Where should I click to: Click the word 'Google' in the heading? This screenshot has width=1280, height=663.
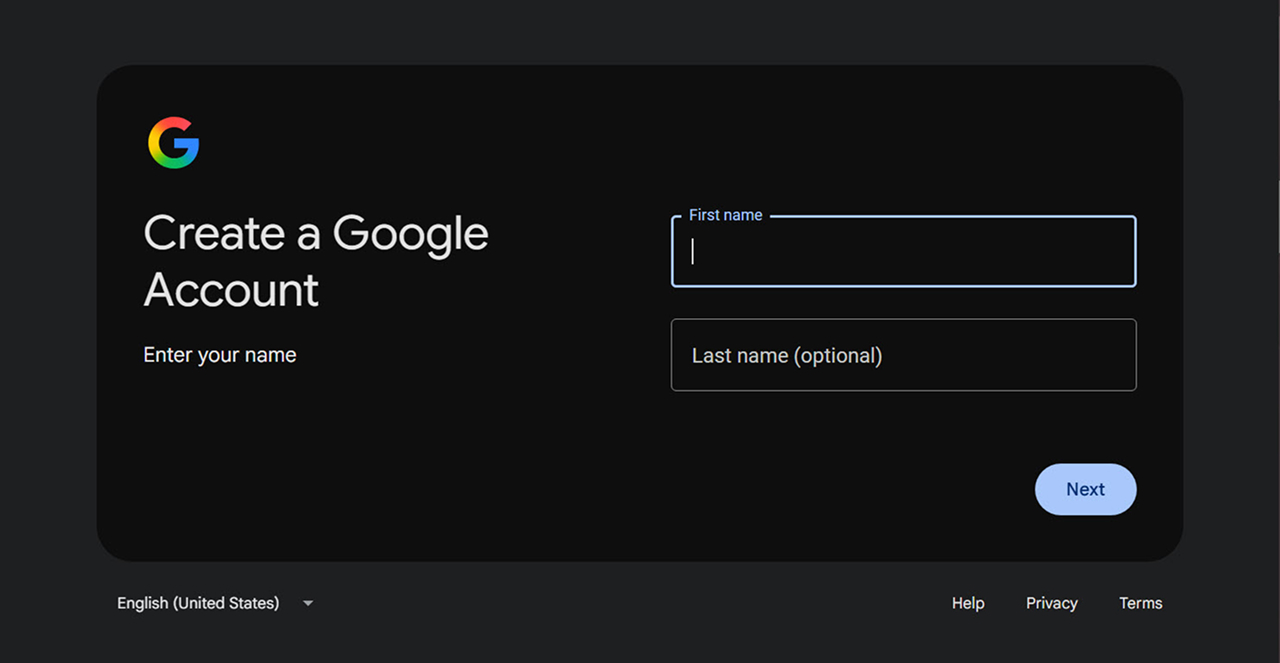[410, 235]
